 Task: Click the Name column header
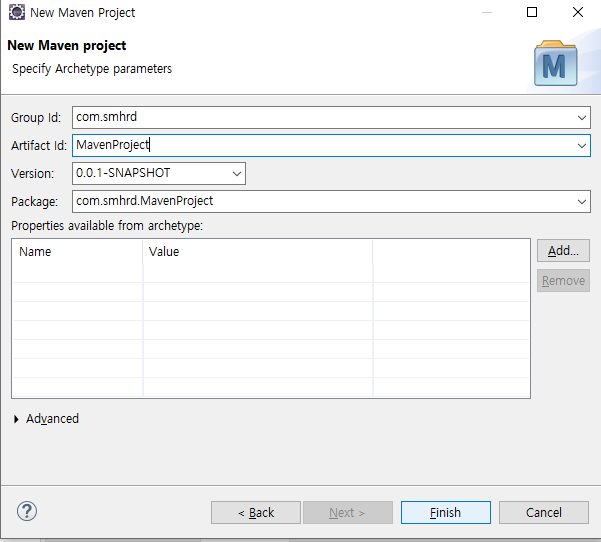[x=78, y=252]
